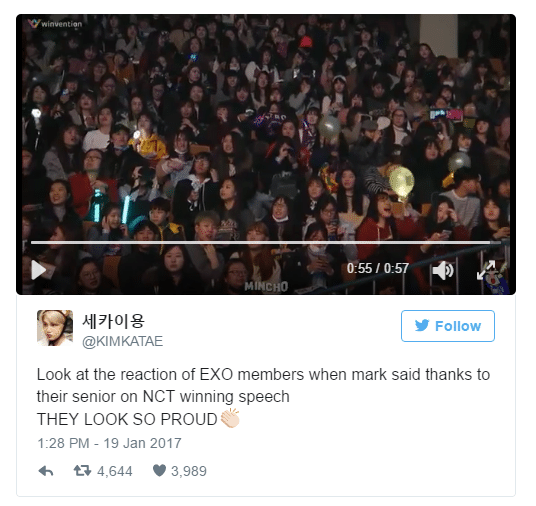Play the embedded tweet video
The height and width of the screenshot is (506, 536).
click(39, 270)
